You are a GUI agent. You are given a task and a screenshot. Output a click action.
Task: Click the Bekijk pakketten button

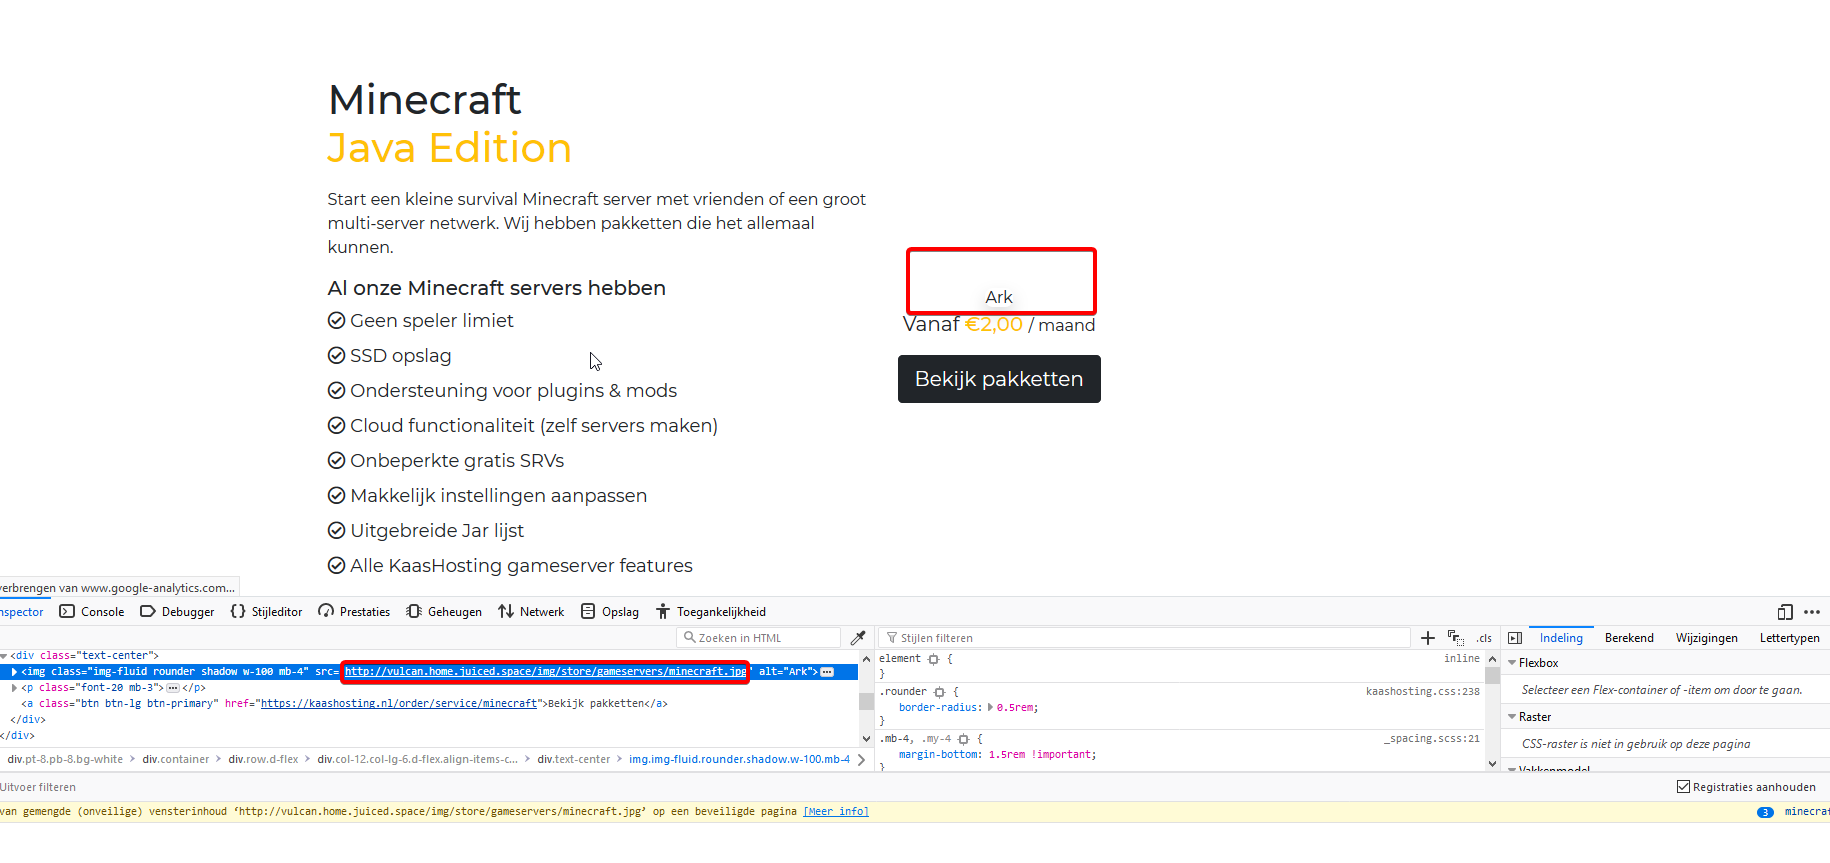[998, 379]
